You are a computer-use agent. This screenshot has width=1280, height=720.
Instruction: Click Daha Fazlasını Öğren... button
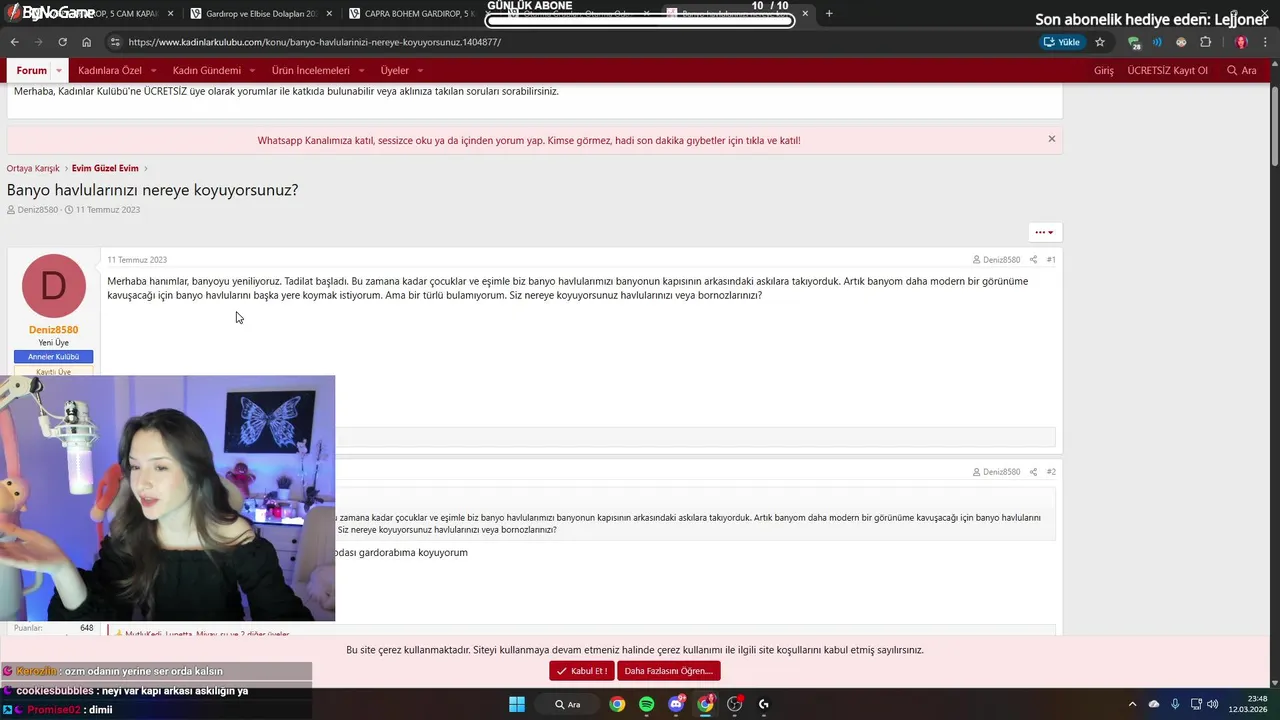click(x=668, y=671)
